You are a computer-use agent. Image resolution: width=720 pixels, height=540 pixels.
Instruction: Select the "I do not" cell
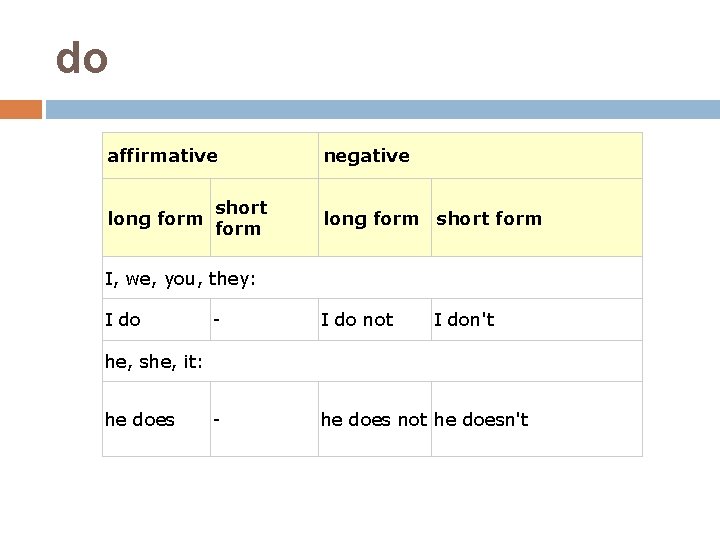coord(357,320)
